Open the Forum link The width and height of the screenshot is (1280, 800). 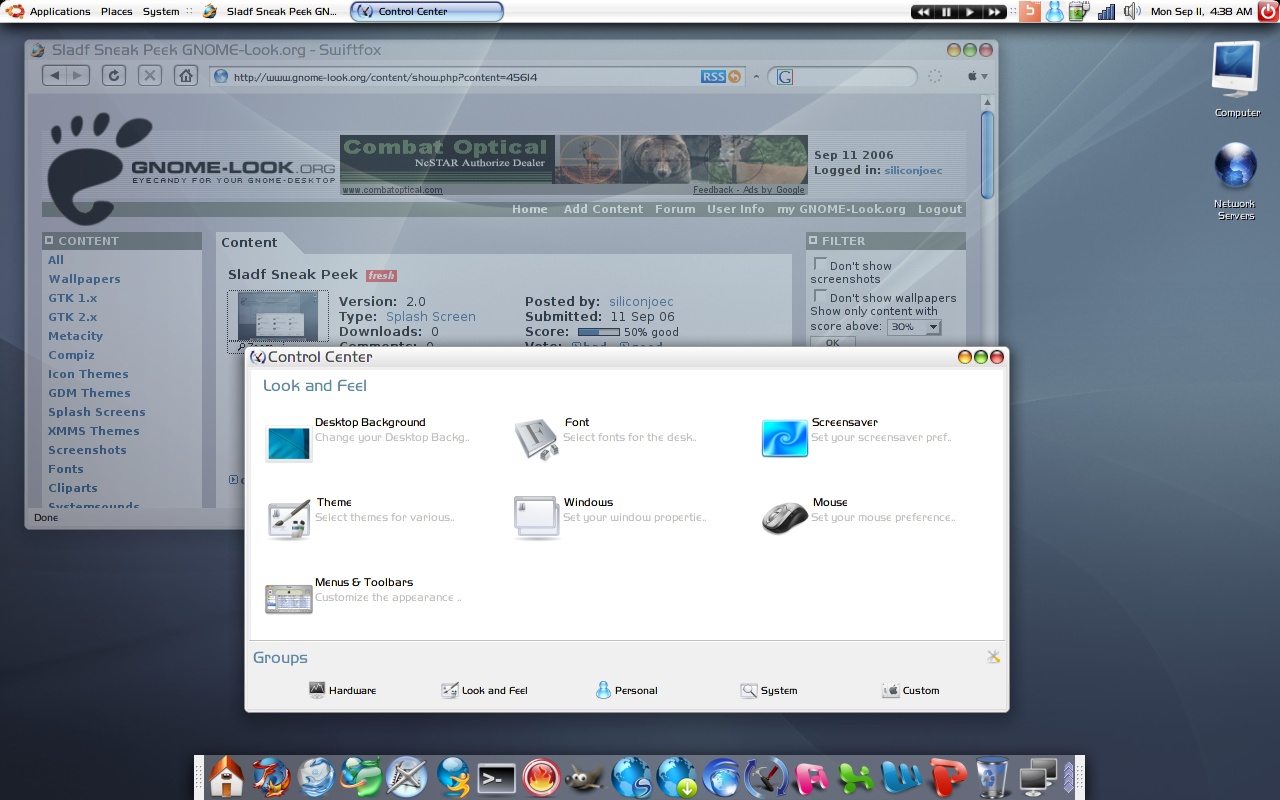(x=675, y=209)
